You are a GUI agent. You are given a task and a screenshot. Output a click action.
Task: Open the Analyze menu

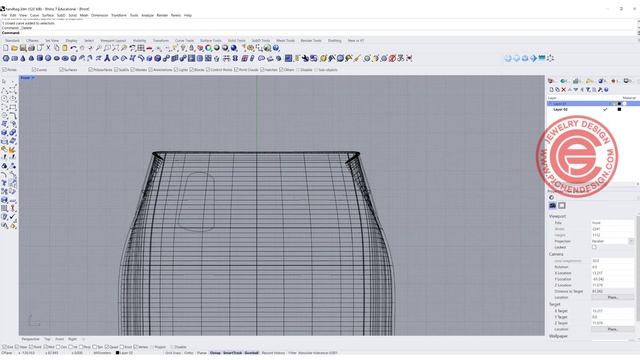click(x=147, y=15)
